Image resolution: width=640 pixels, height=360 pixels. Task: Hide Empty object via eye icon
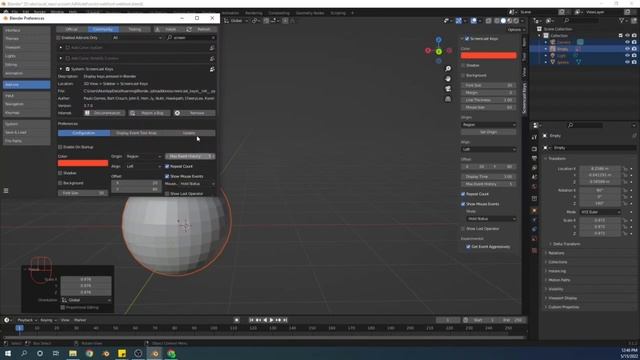[x=627, y=49]
